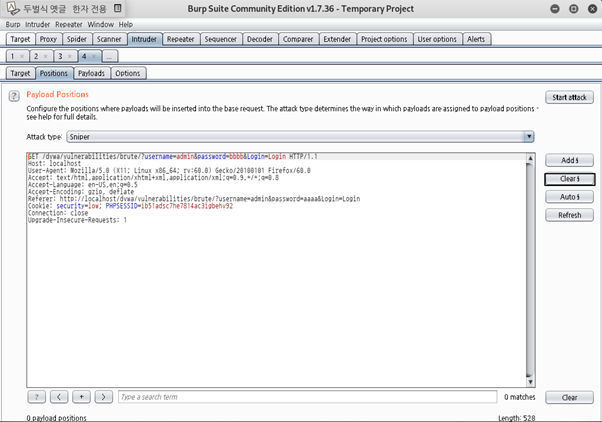Open the Window menu
The image size is (602, 422).
(x=101, y=25)
